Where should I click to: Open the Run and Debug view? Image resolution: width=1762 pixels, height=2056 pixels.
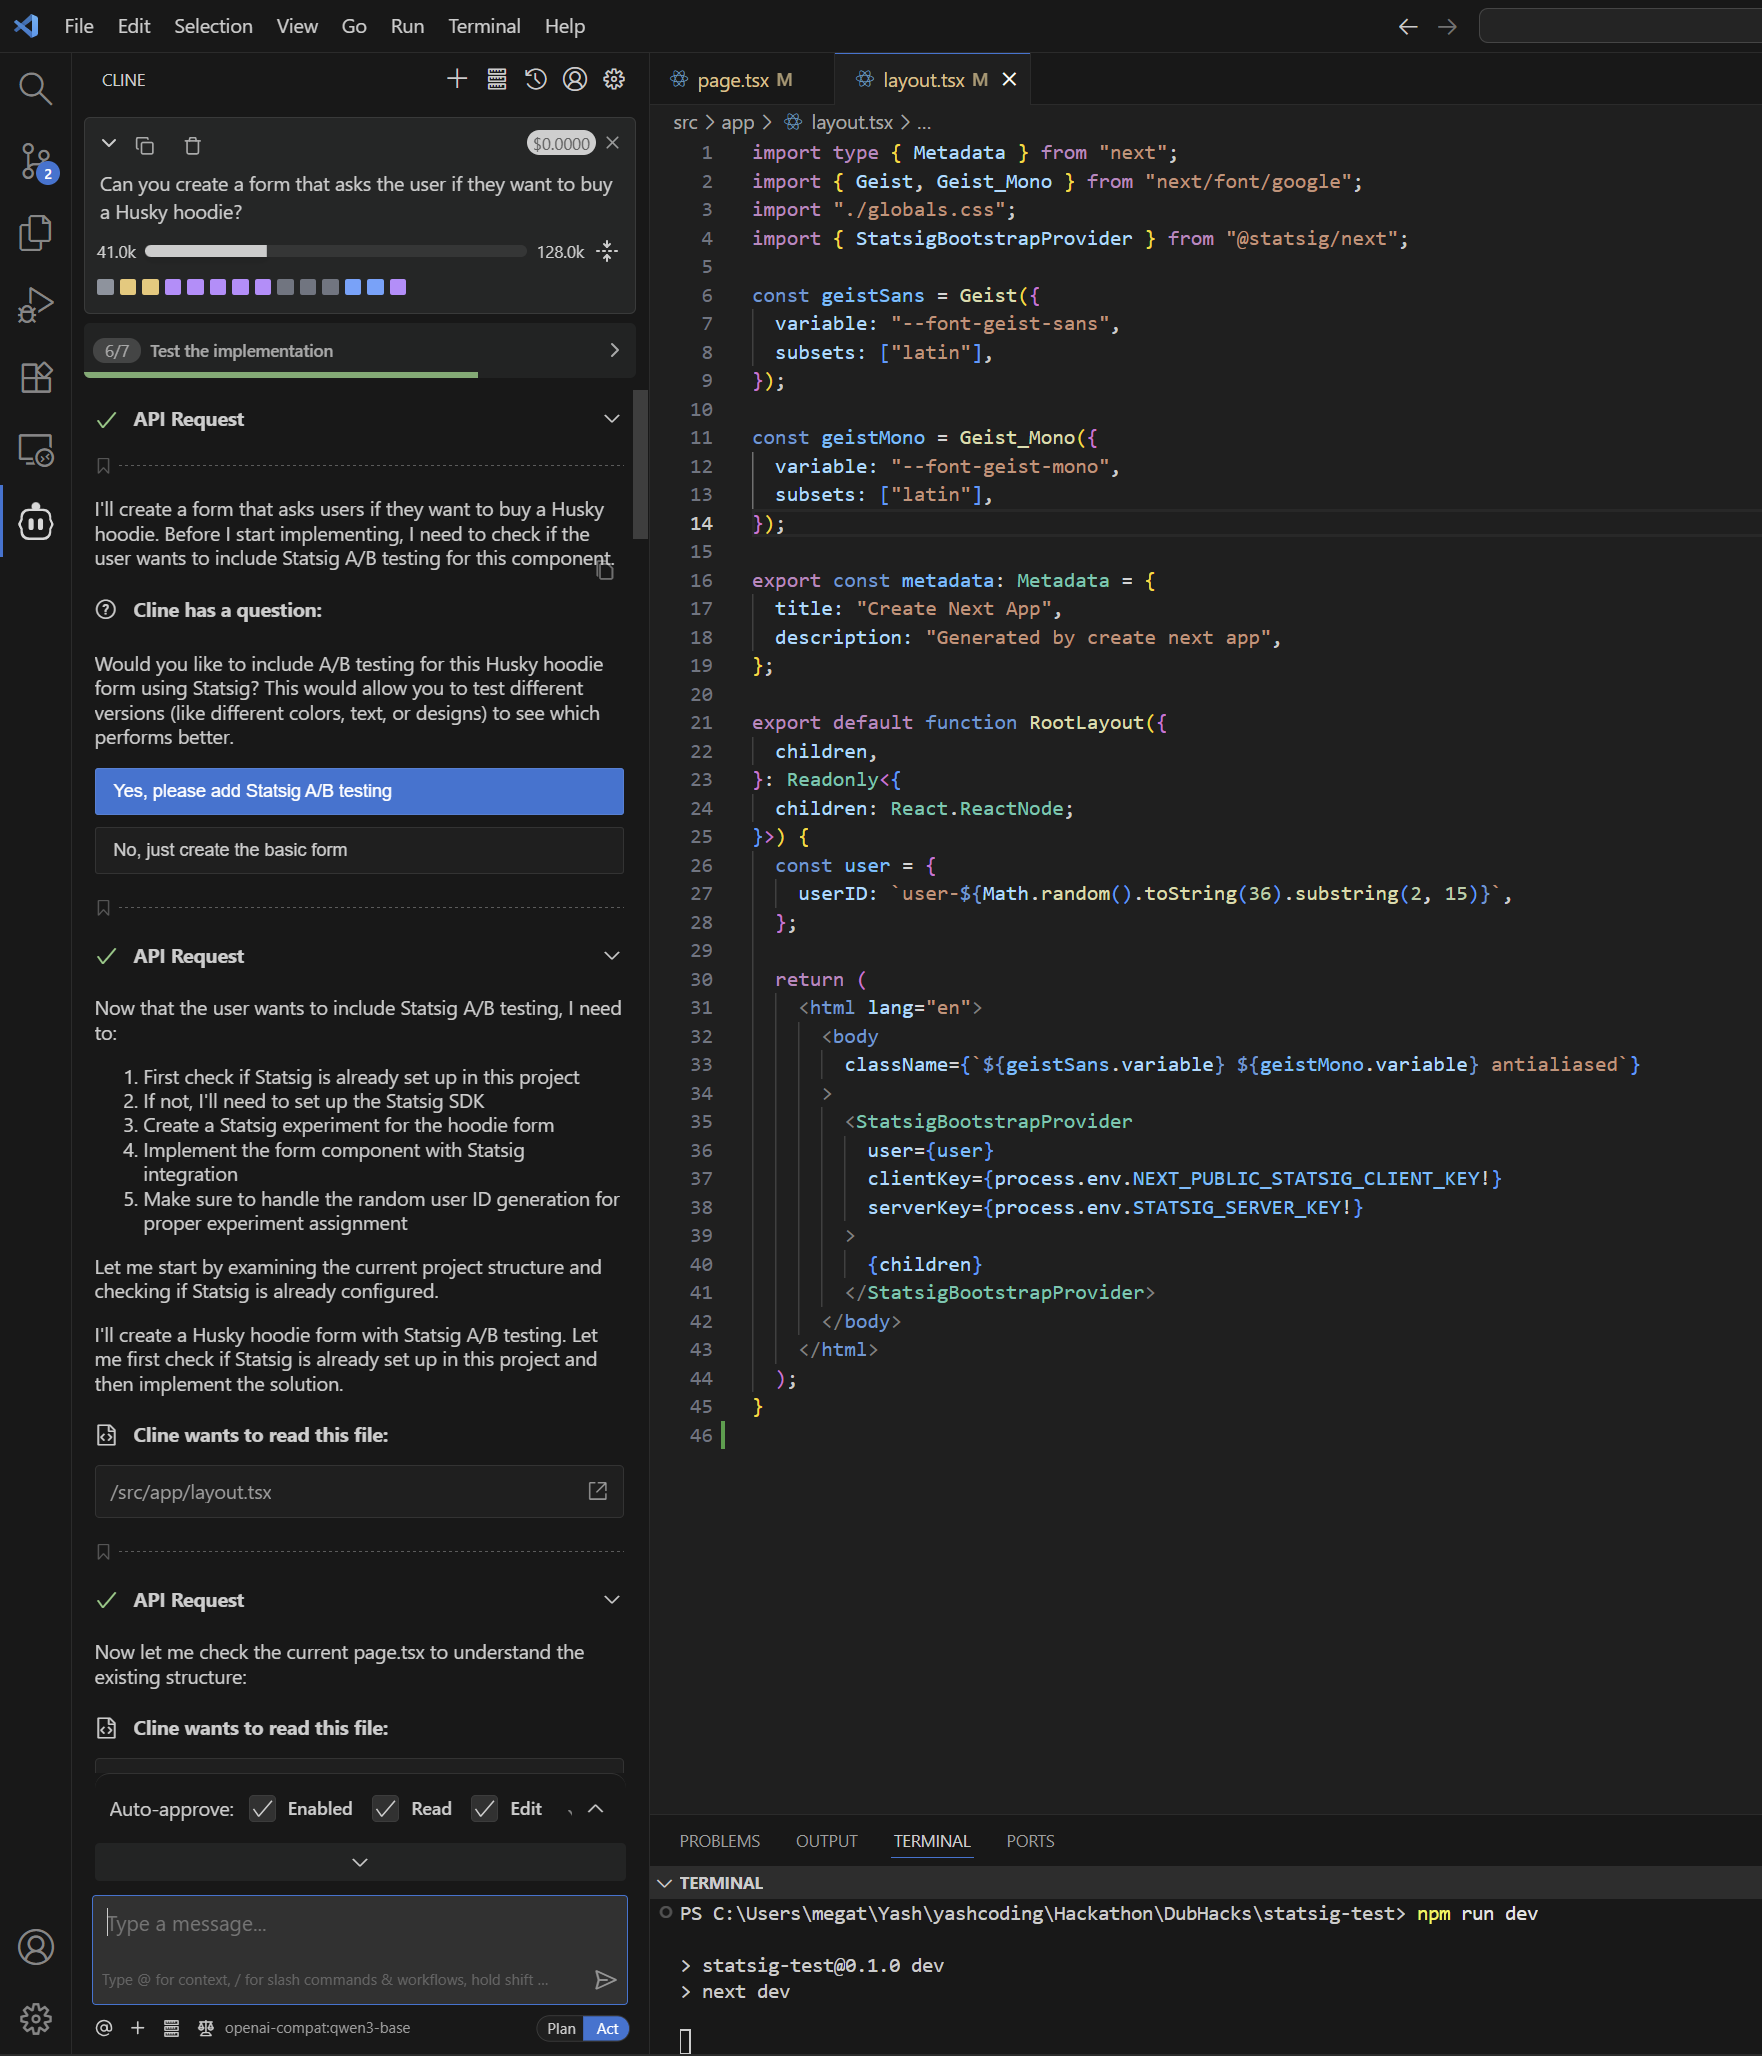point(36,305)
